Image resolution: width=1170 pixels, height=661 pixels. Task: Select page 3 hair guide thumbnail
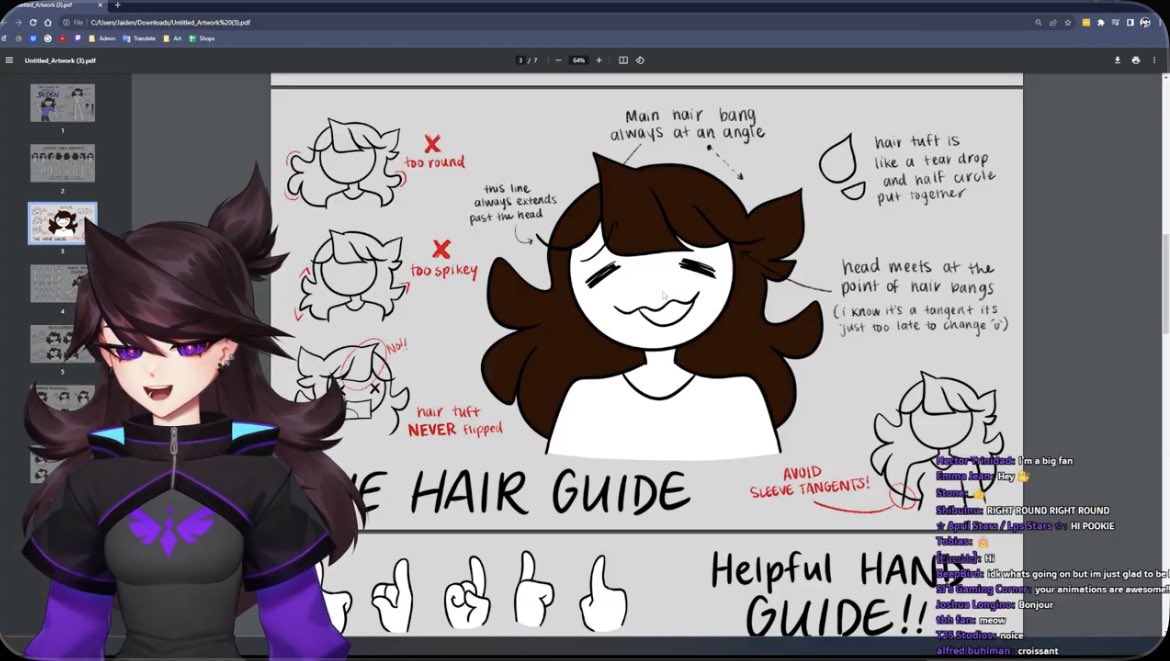coord(62,223)
